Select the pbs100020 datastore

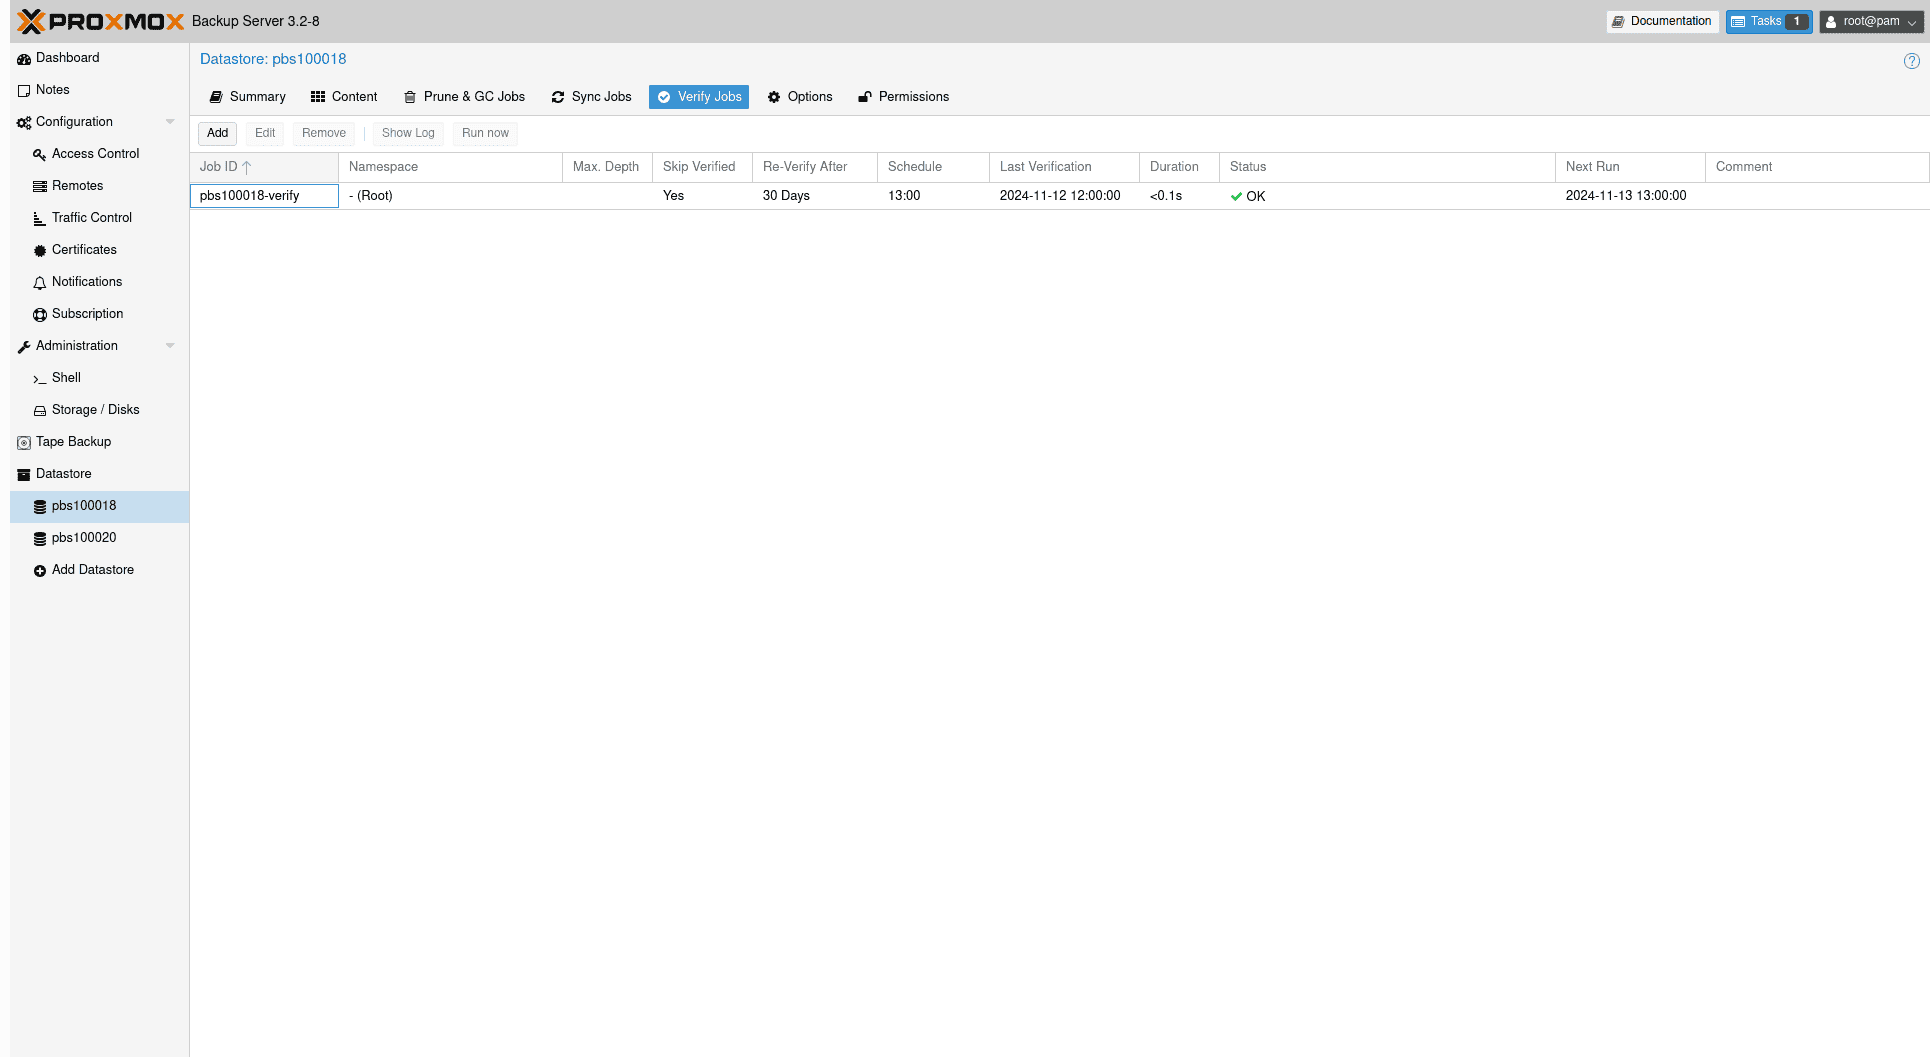coord(84,538)
